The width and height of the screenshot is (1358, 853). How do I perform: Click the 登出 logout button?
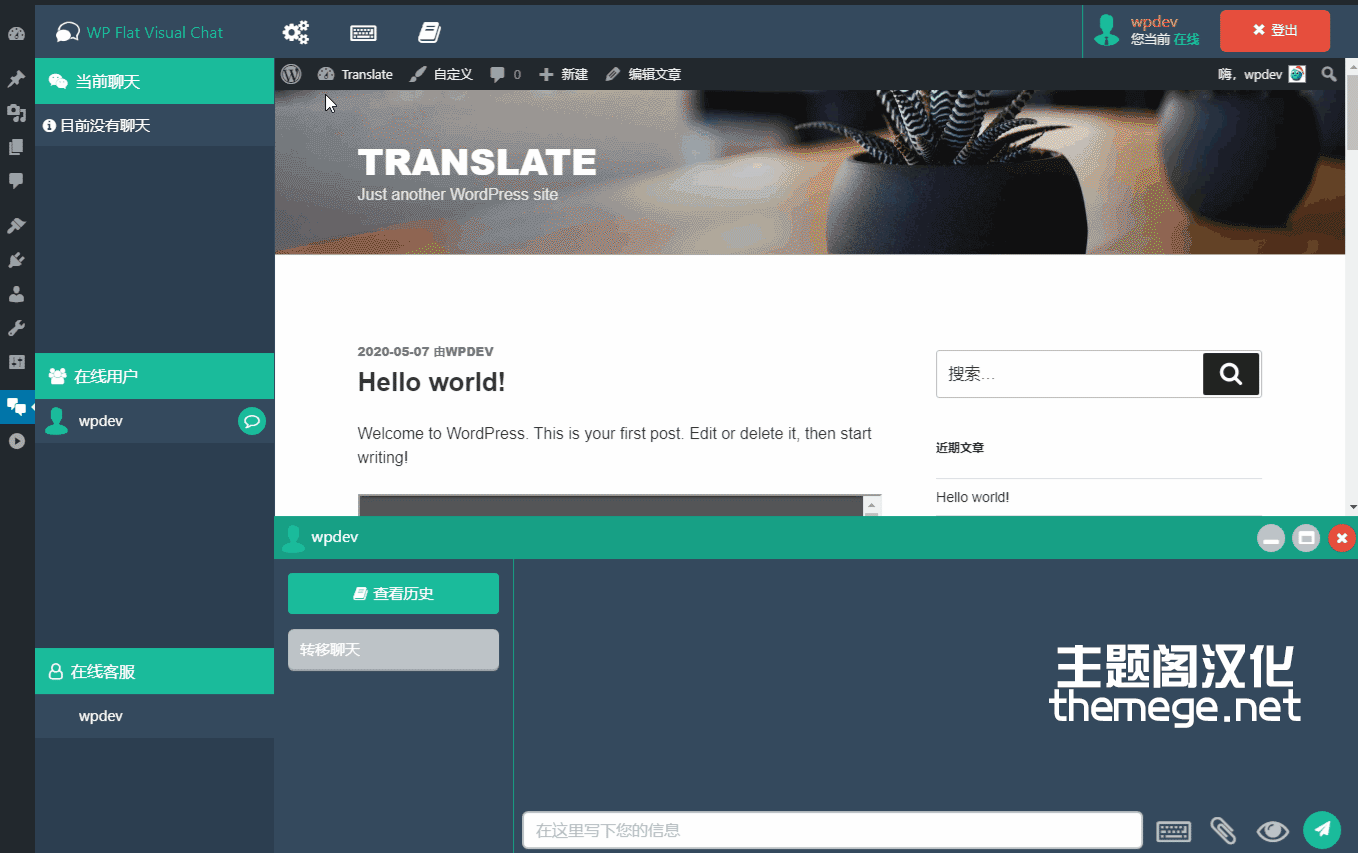(1275, 30)
